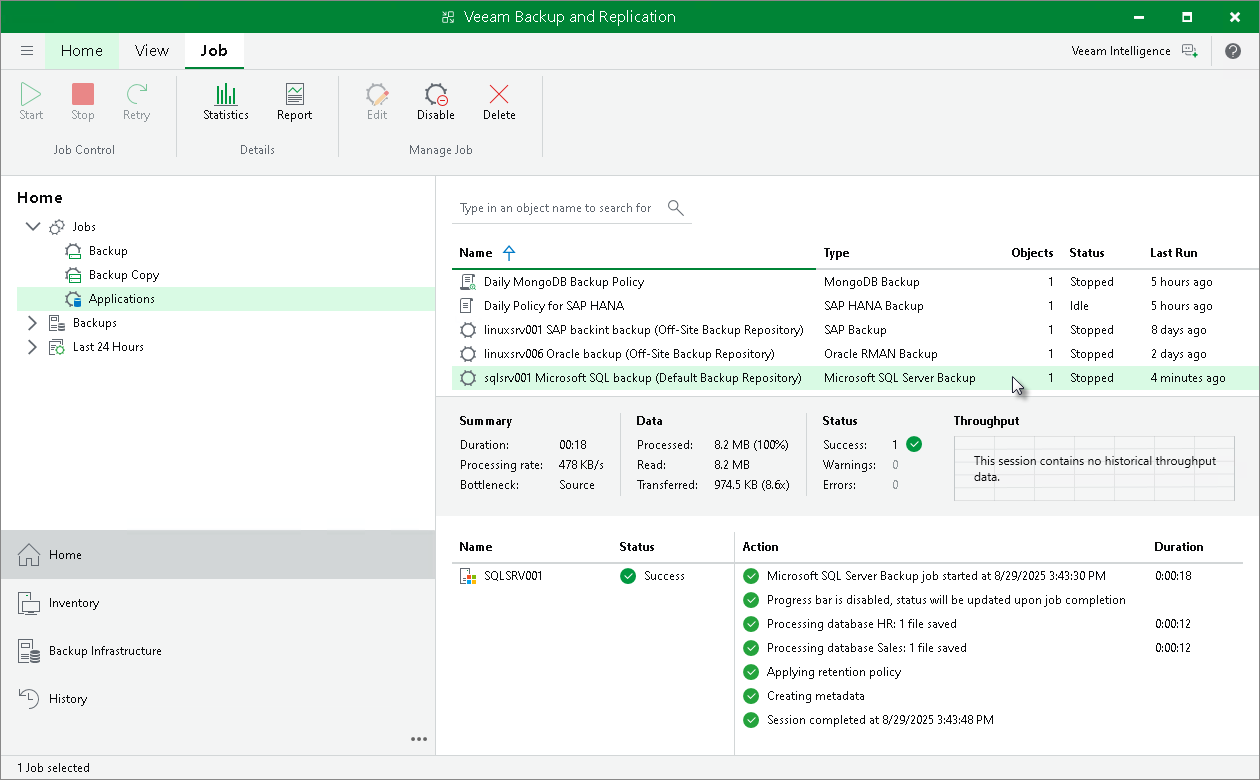Viewport: 1260px width, 780px height.
Task: Open Veeam Intelligence
Action: (1120, 50)
